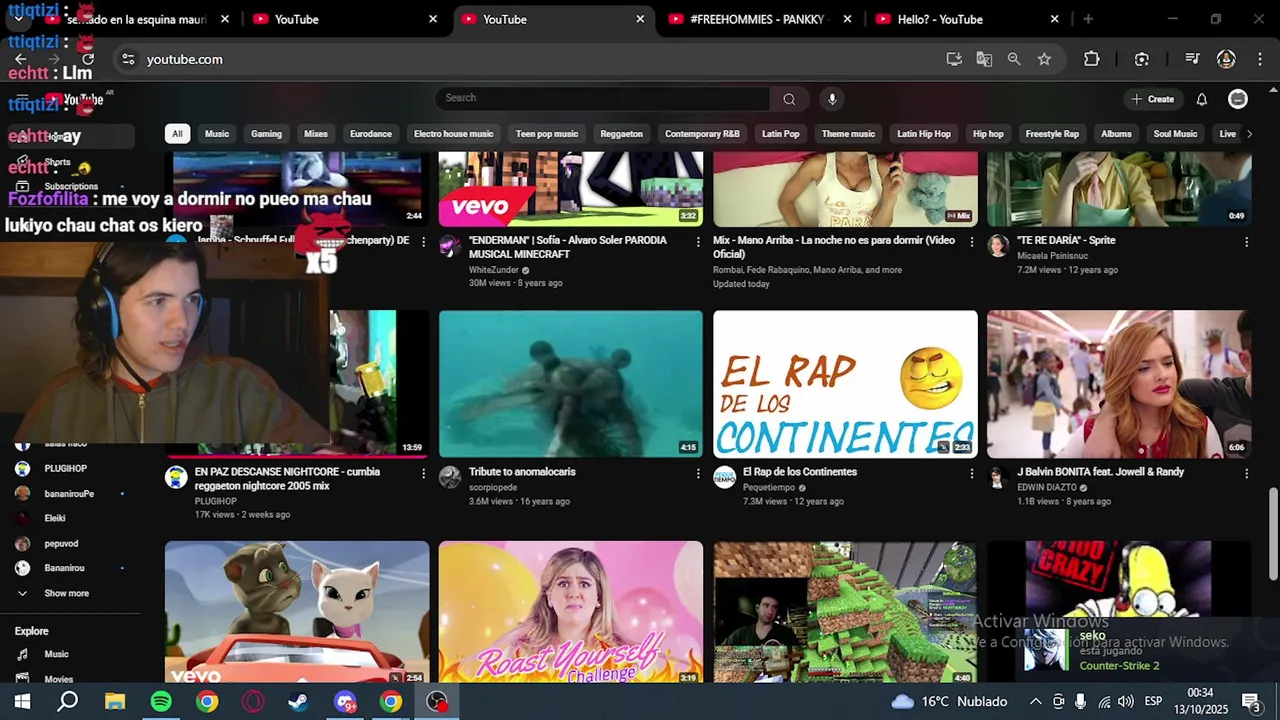Open Chrome three-dot main menu
Image resolution: width=1280 pixels, height=720 pixels.
tap(1258, 59)
